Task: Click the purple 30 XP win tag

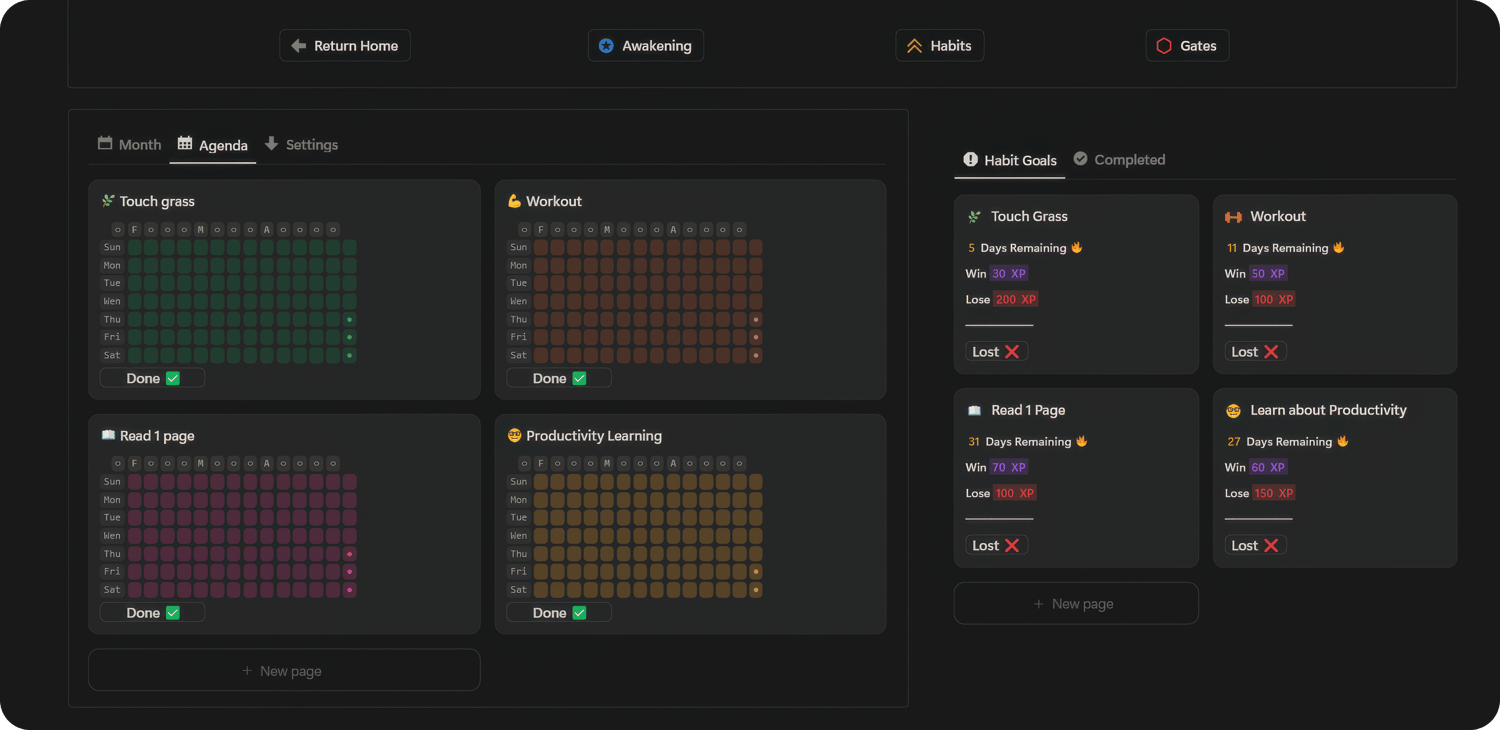Action: coord(1009,273)
